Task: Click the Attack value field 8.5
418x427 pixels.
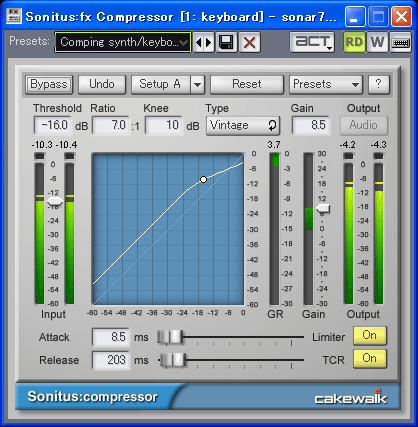Action: (111, 337)
